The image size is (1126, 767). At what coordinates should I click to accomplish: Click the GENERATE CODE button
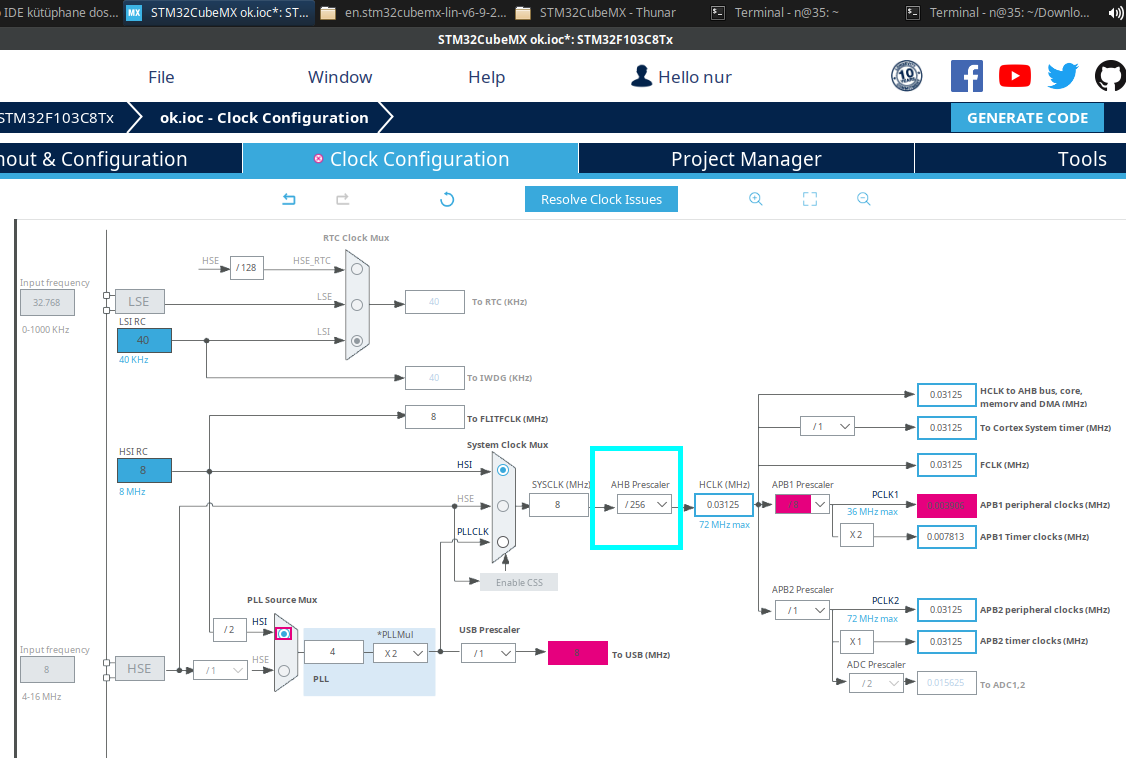1027,117
